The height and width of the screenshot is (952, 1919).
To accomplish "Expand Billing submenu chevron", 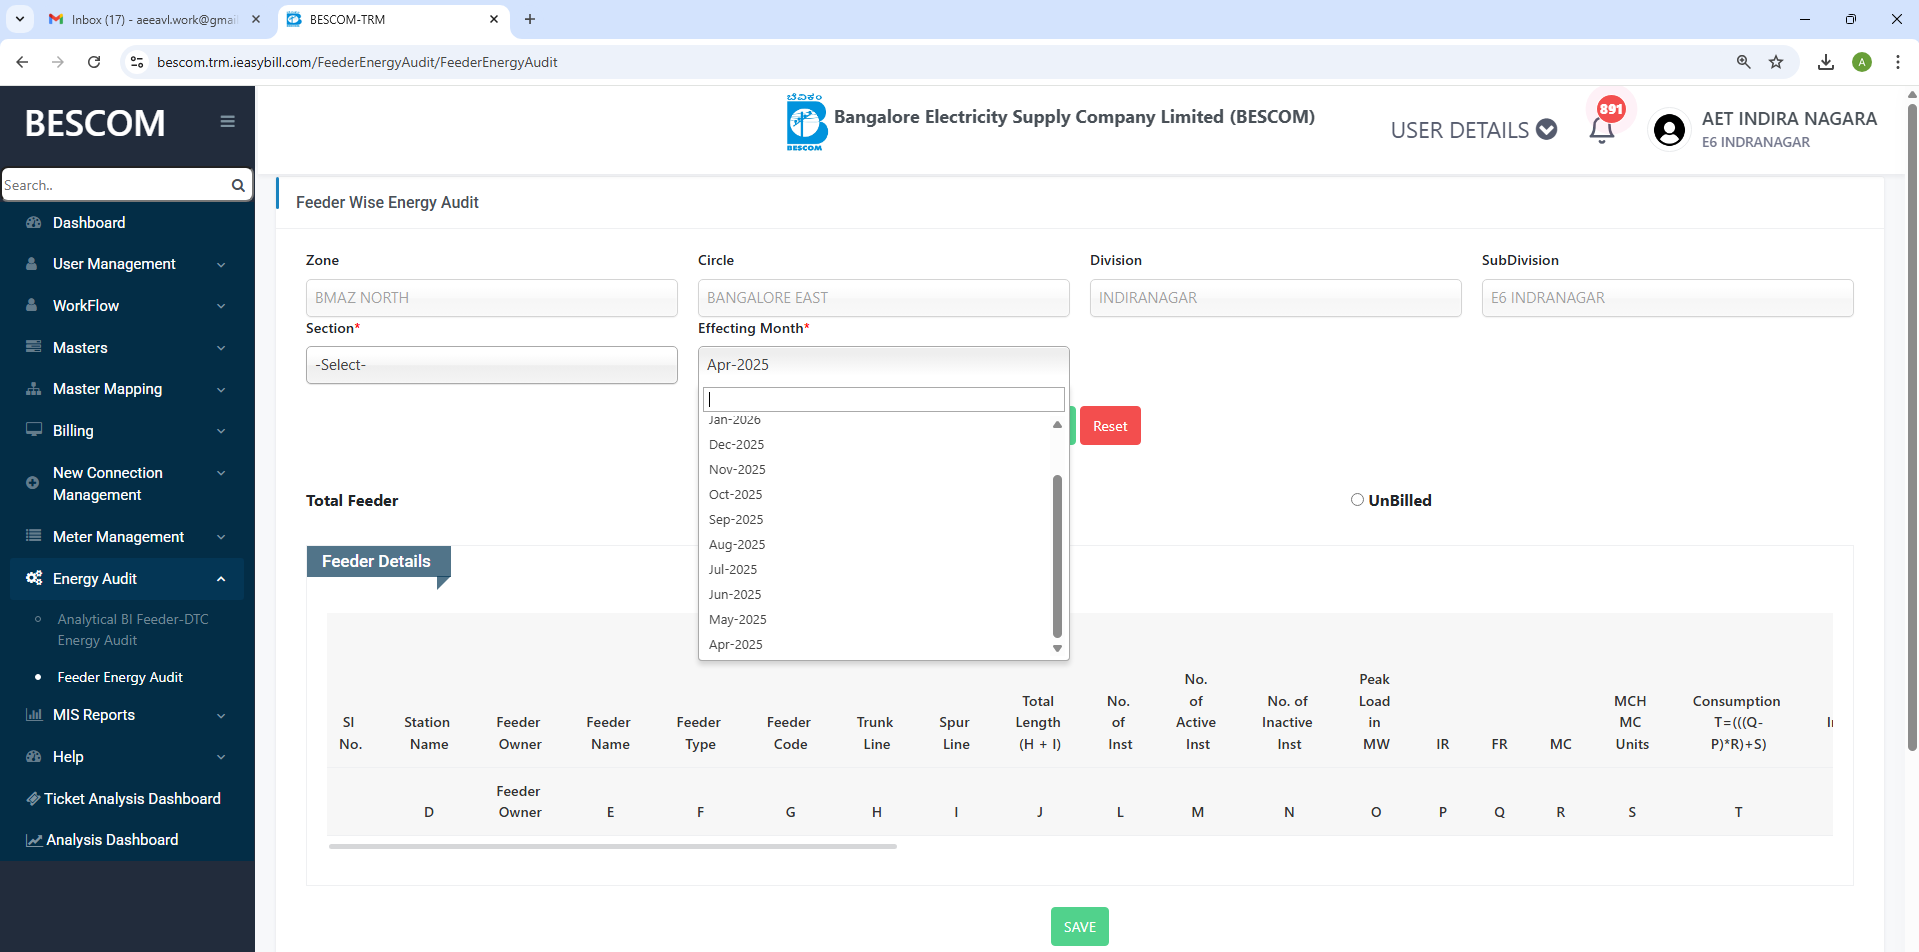I will 221,431.
